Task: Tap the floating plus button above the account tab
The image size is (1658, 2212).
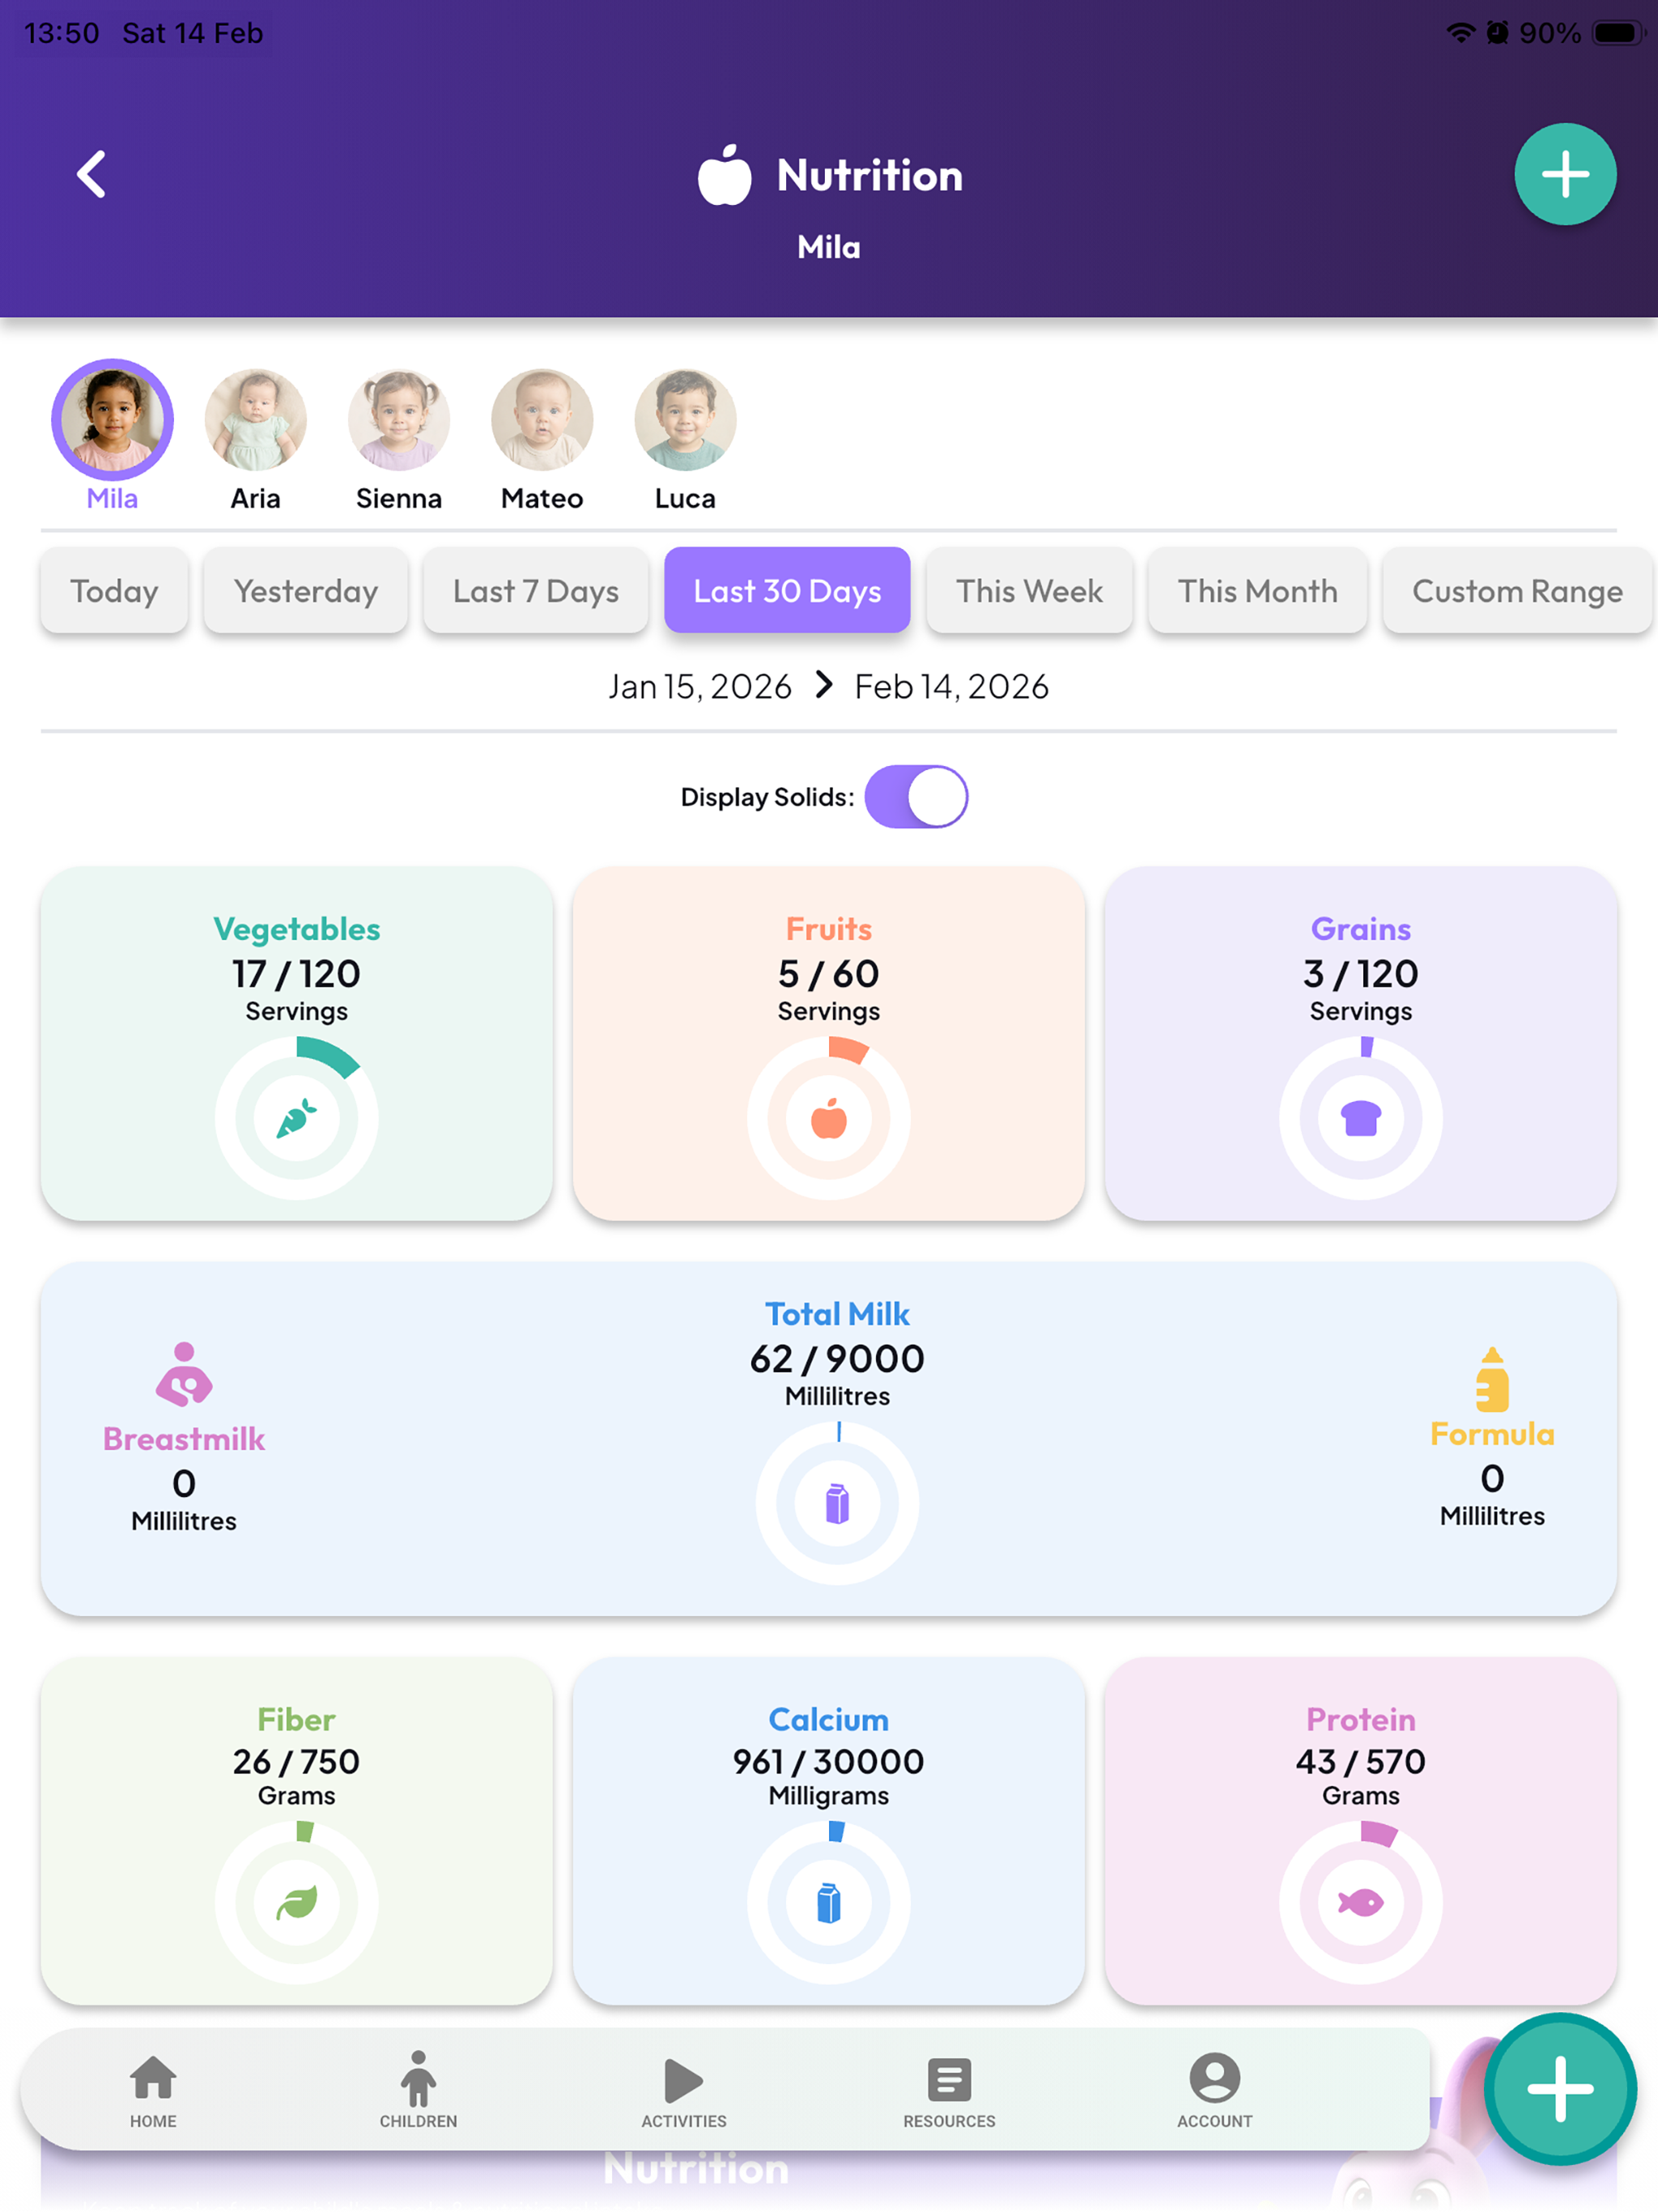Action: click(x=1559, y=2088)
